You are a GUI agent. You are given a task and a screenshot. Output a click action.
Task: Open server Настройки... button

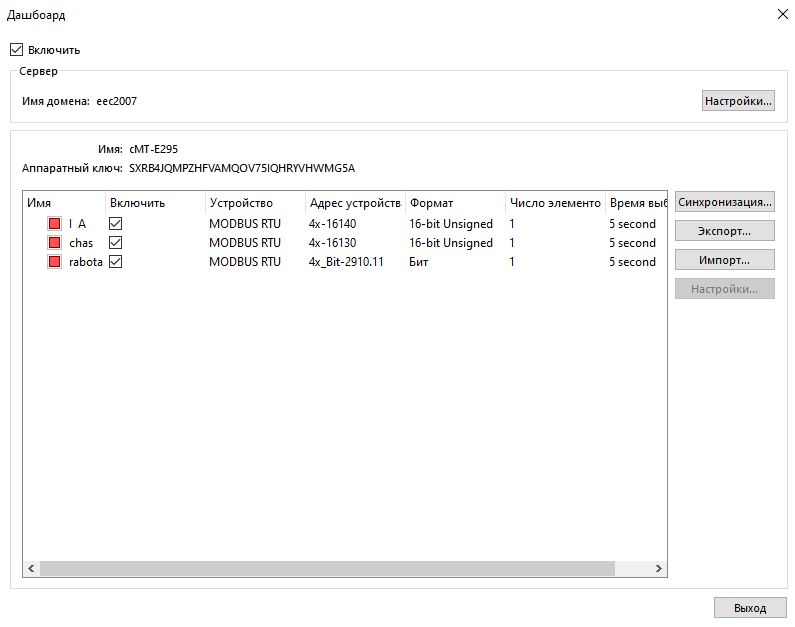(738, 101)
